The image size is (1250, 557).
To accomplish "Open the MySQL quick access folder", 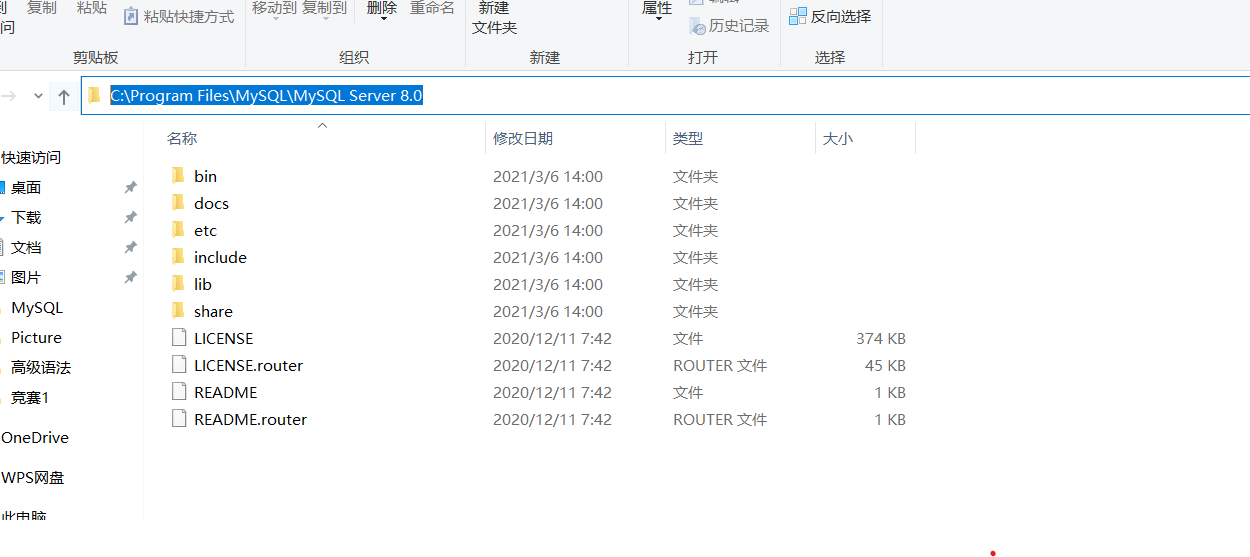I will (37, 308).
